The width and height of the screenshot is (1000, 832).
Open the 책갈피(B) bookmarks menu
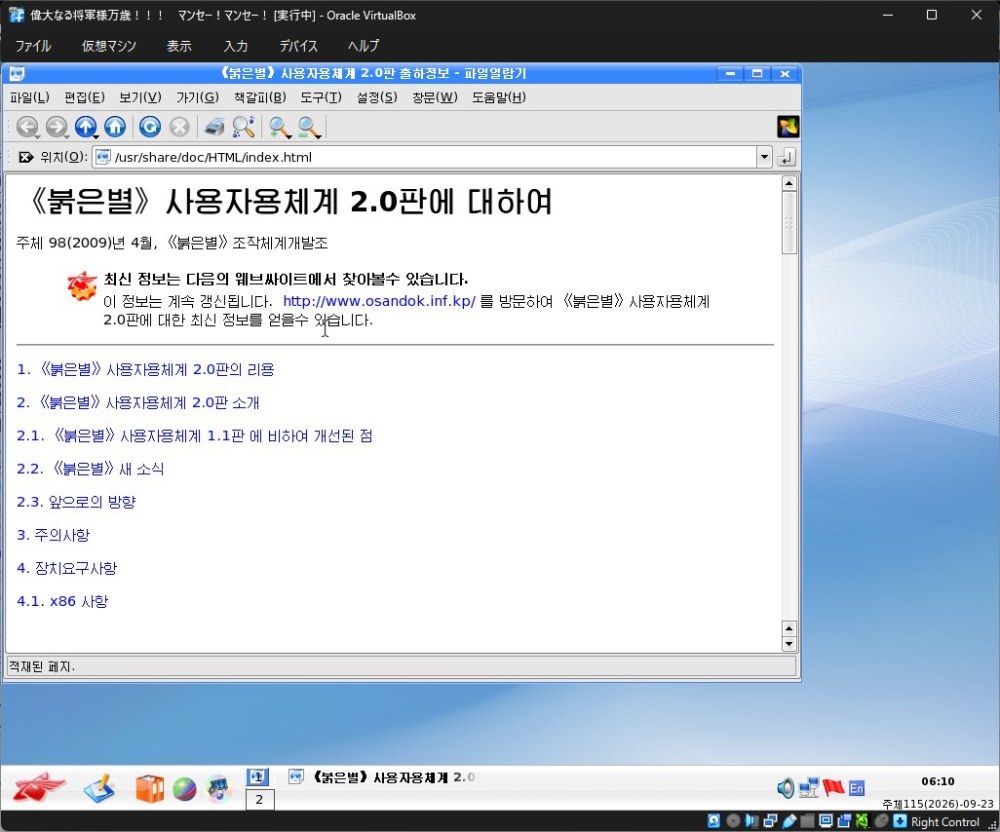[260, 98]
